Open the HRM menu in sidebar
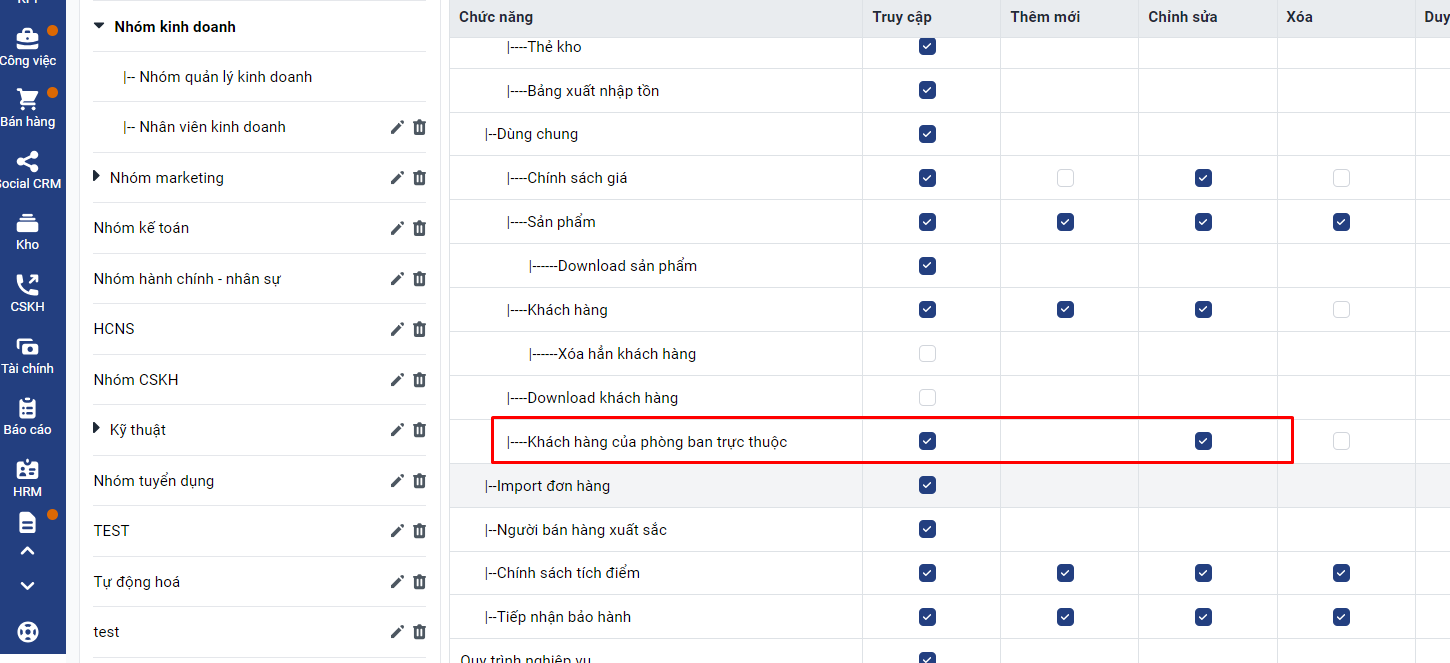1450x663 pixels. [x=27, y=477]
